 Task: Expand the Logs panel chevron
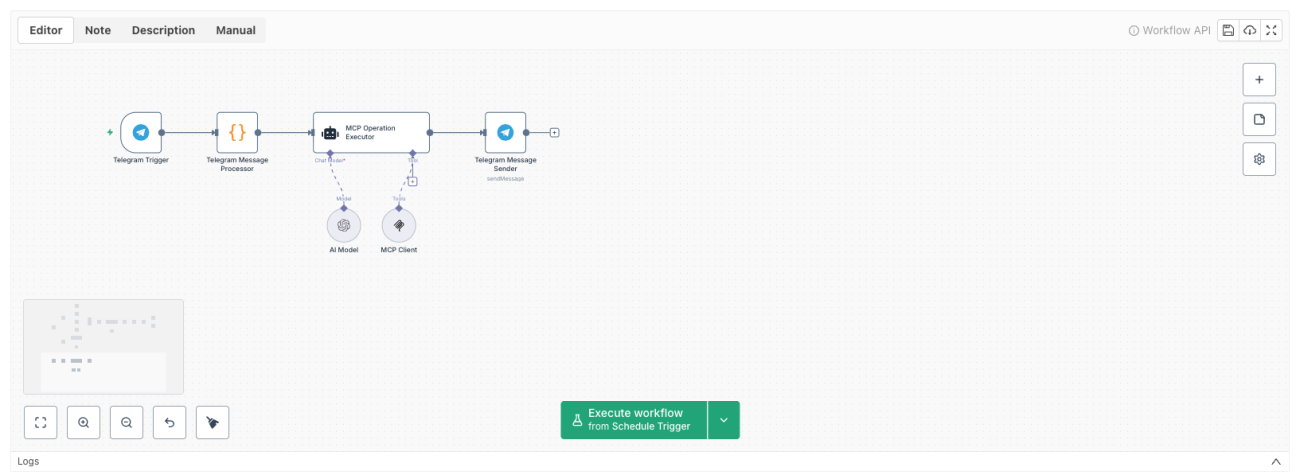click(x=1275, y=462)
